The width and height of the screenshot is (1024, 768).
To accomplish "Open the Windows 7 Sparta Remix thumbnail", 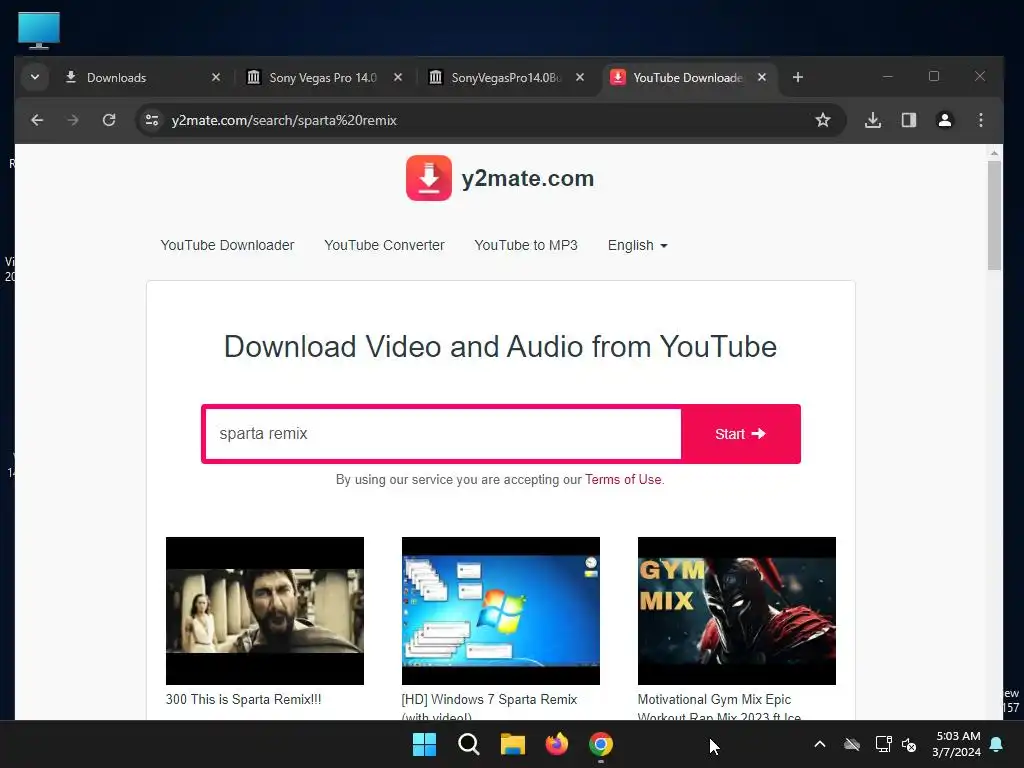I will click(500, 611).
